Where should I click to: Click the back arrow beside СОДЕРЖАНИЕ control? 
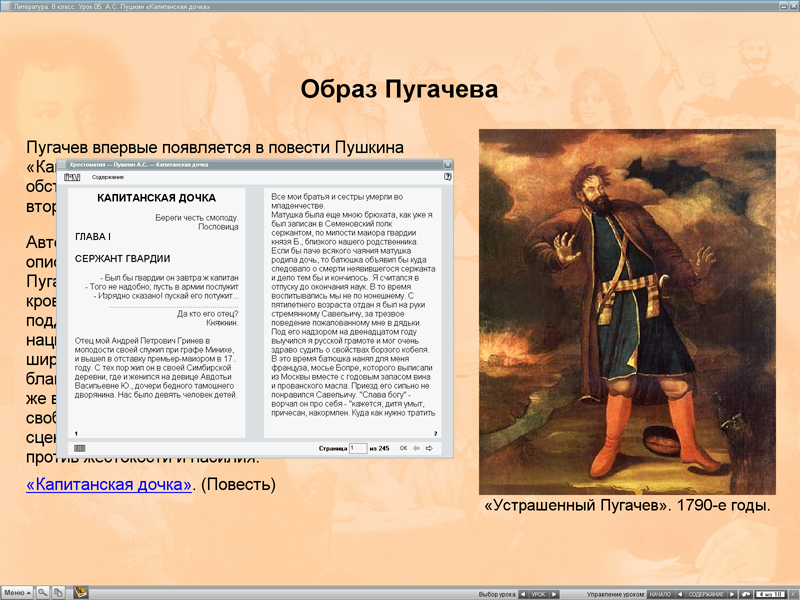tap(681, 592)
